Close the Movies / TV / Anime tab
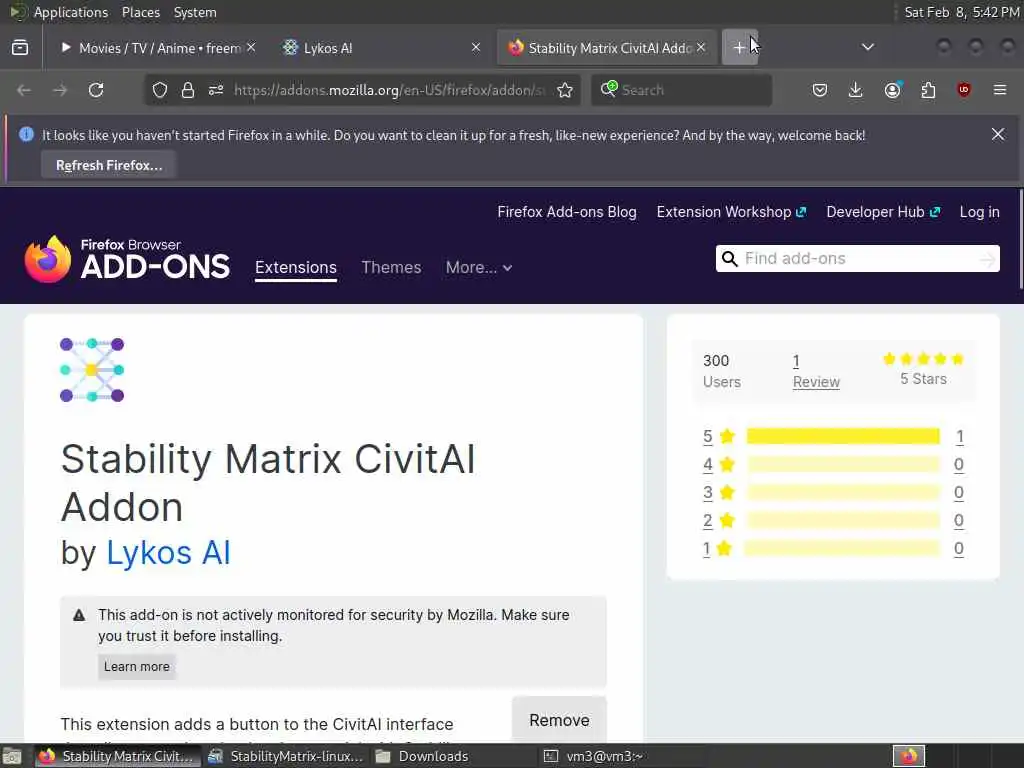Image resolution: width=1024 pixels, height=768 pixels. (x=251, y=48)
